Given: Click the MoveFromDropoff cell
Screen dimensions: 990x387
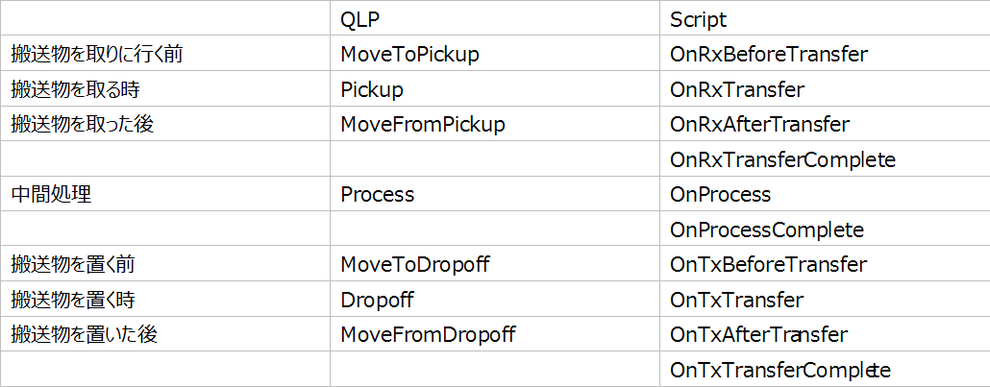Looking at the screenshot, I should [494, 333].
